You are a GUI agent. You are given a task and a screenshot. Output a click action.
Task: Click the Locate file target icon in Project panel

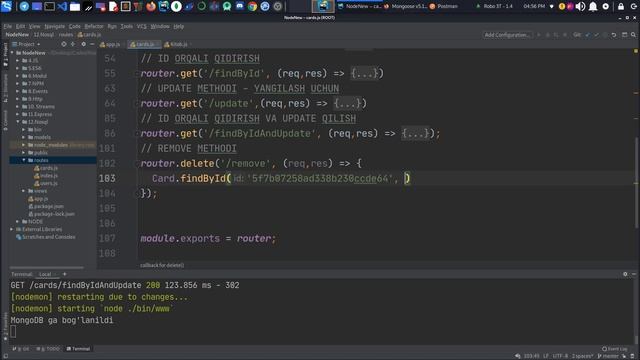coord(64,44)
